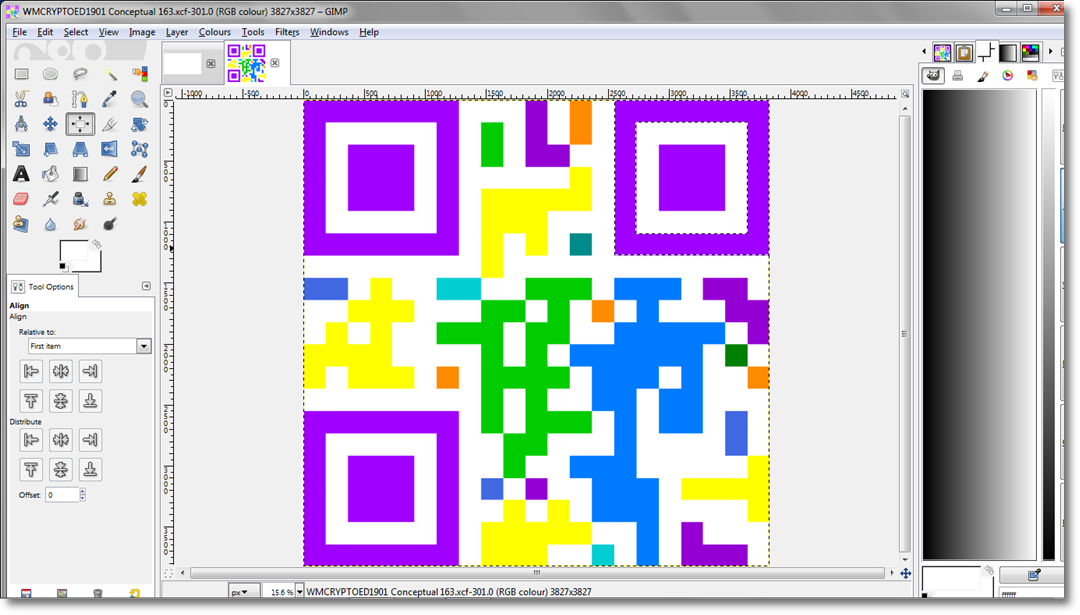Click the active Alignment tool in toolbox
This screenshot has width=1080, height=615.
click(80, 124)
